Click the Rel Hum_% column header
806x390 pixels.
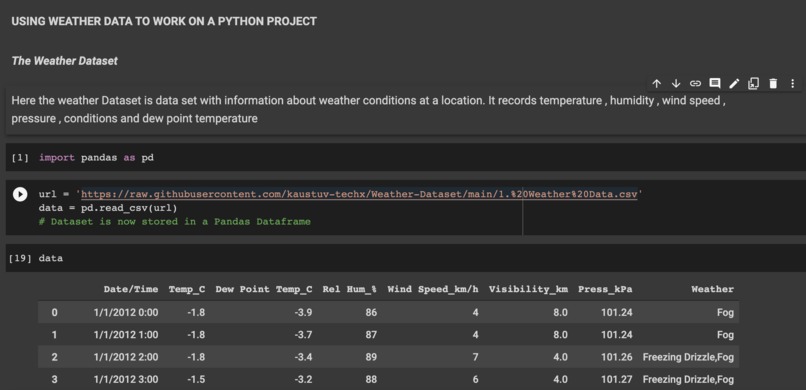pyautogui.click(x=350, y=289)
